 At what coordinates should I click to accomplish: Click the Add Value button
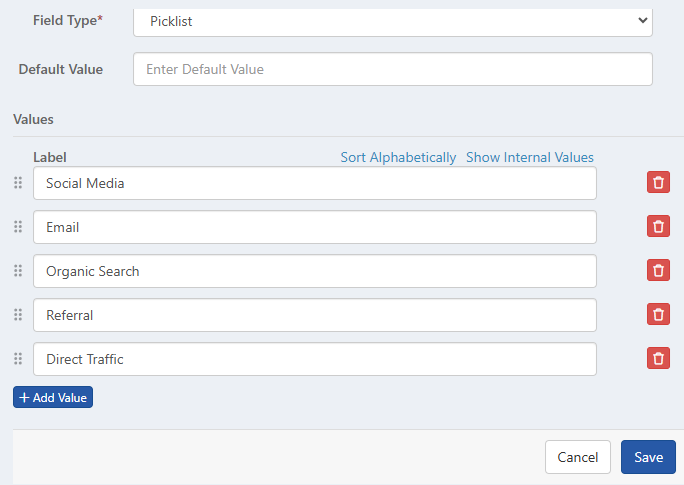tap(53, 397)
